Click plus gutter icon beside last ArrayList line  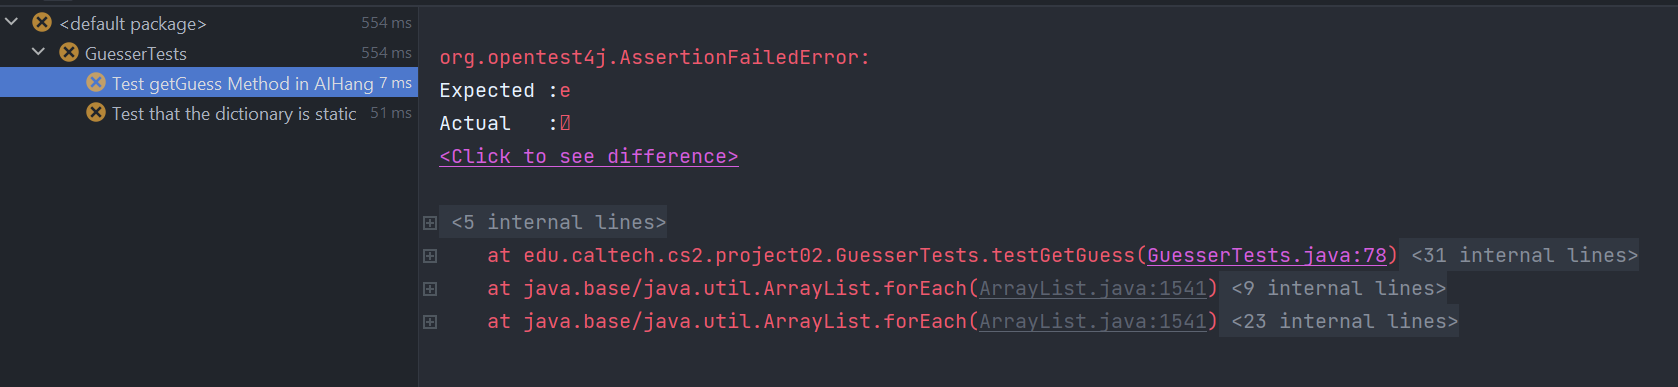pyautogui.click(x=430, y=322)
